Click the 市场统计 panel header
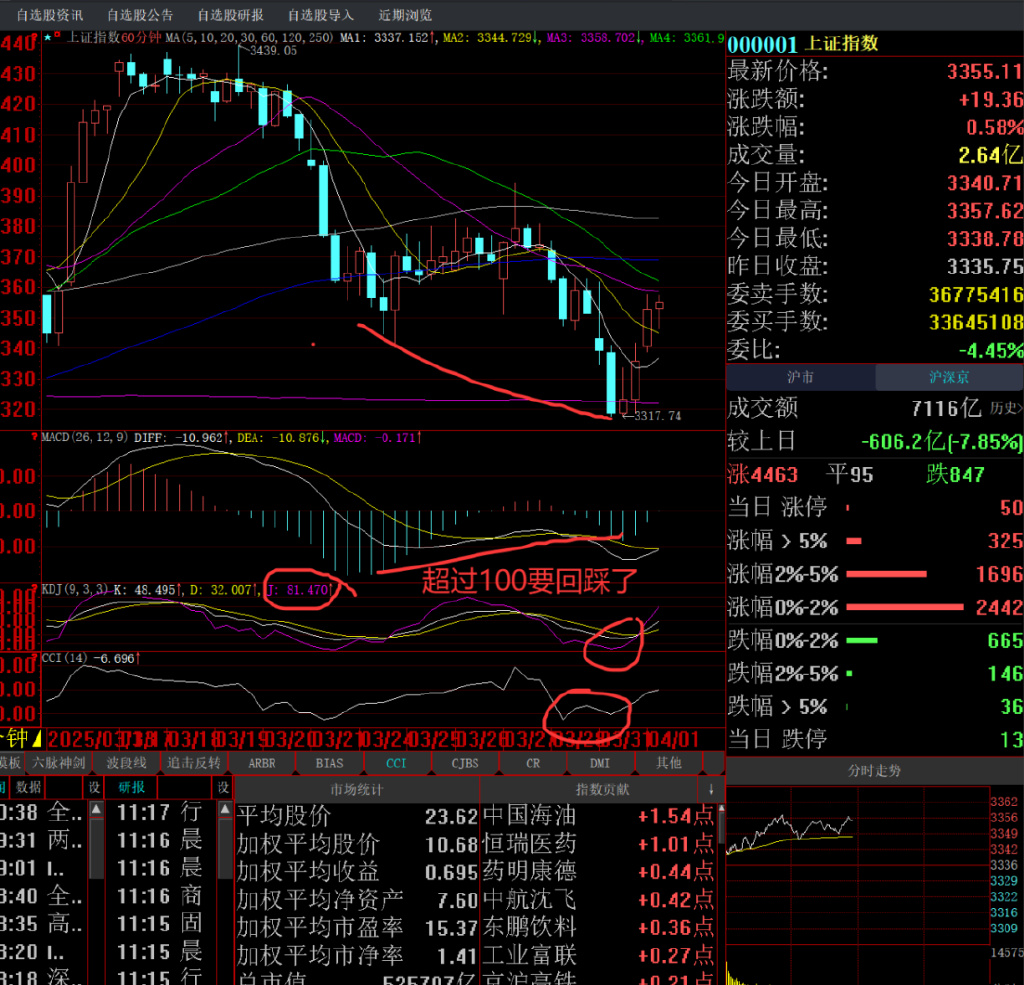The height and width of the screenshot is (985, 1024). (357, 789)
